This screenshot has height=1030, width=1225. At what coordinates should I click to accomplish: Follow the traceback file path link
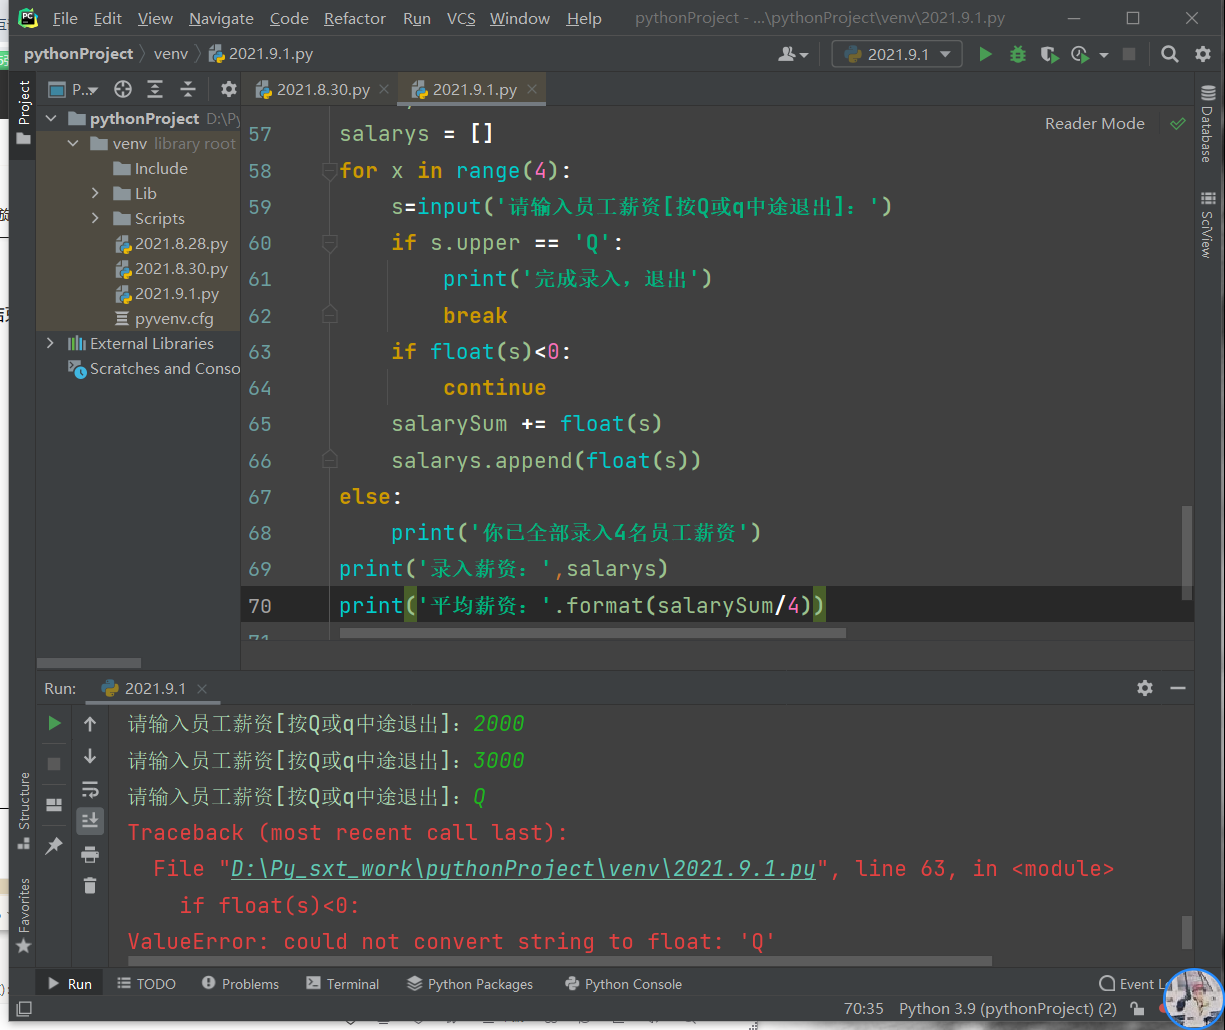click(x=524, y=869)
